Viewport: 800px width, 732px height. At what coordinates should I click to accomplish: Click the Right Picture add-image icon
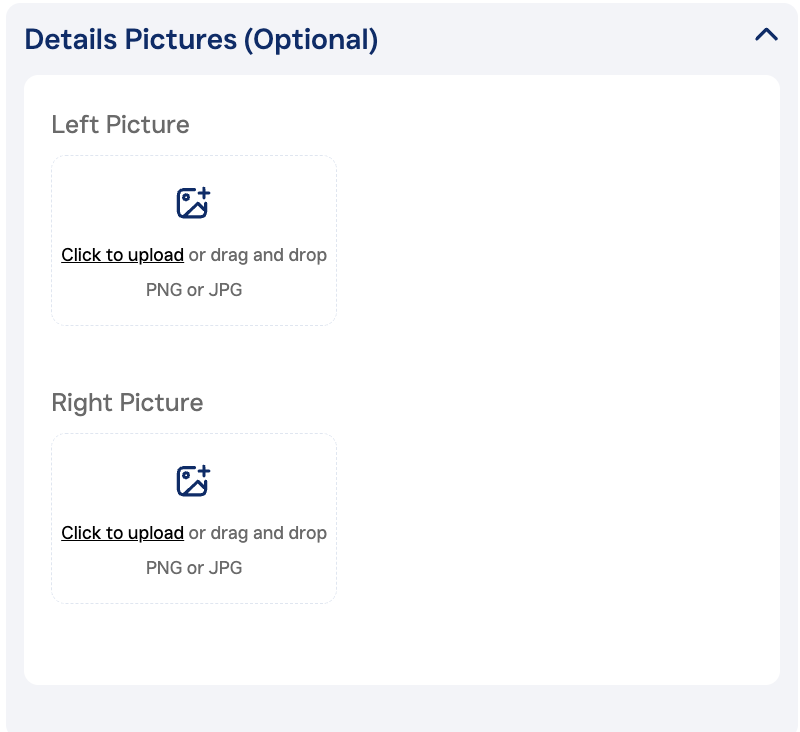(x=193, y=481)
